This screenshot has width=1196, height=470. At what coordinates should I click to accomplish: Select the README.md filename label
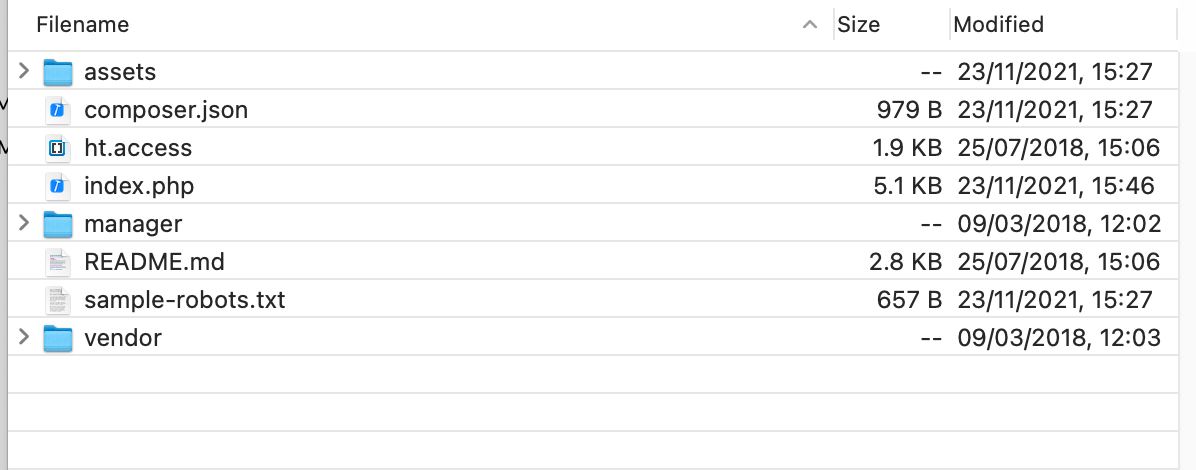pos(154,262)
